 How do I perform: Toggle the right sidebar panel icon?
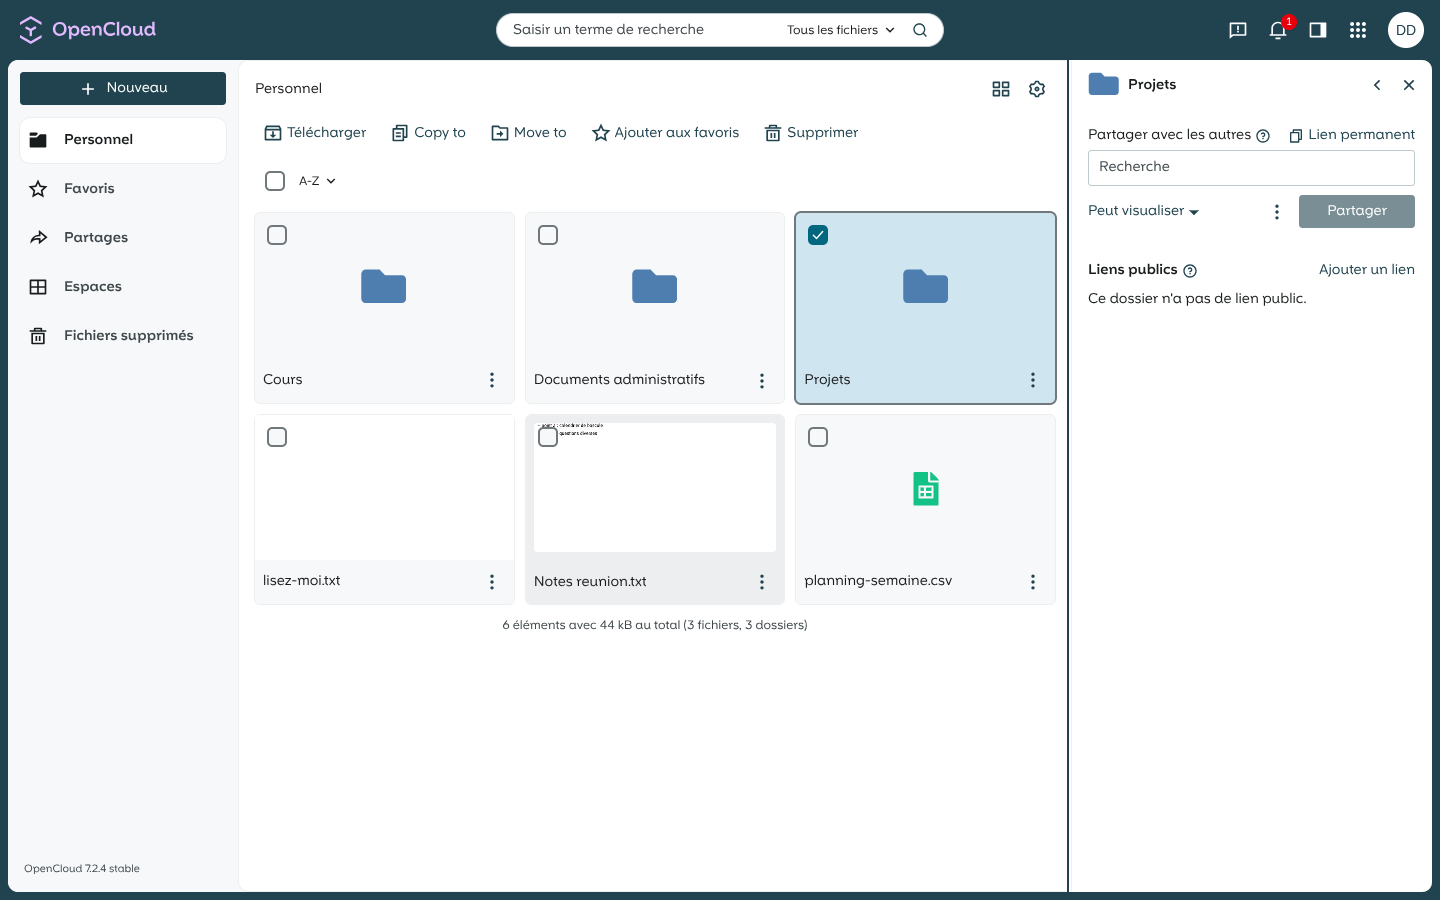pyautogui.click(x=1318, y=30)
